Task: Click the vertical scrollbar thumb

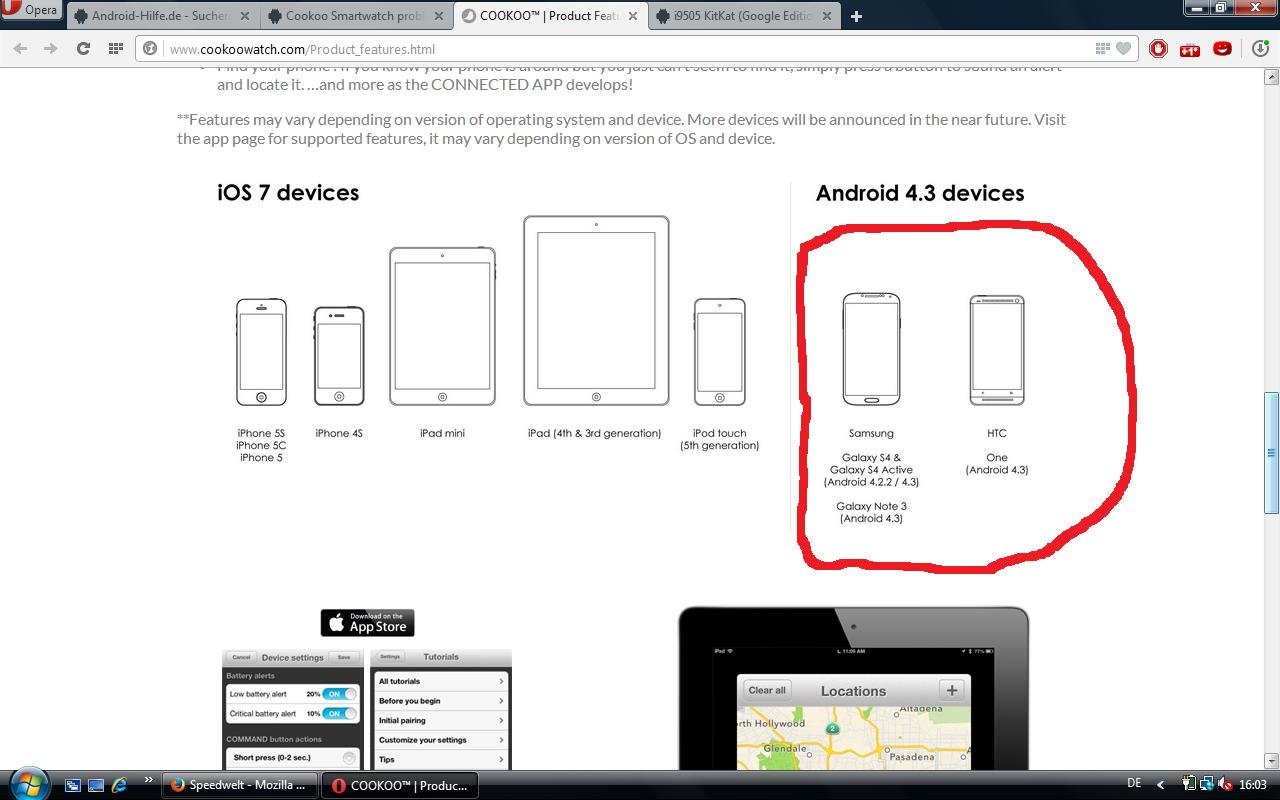Action: (1272, 453)
